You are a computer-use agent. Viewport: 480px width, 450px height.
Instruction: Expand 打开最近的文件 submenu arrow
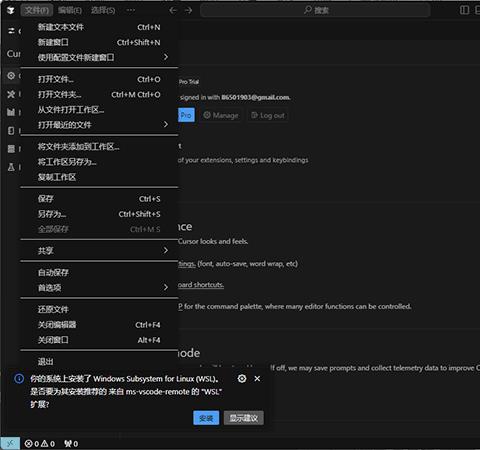tap(166, 125)
